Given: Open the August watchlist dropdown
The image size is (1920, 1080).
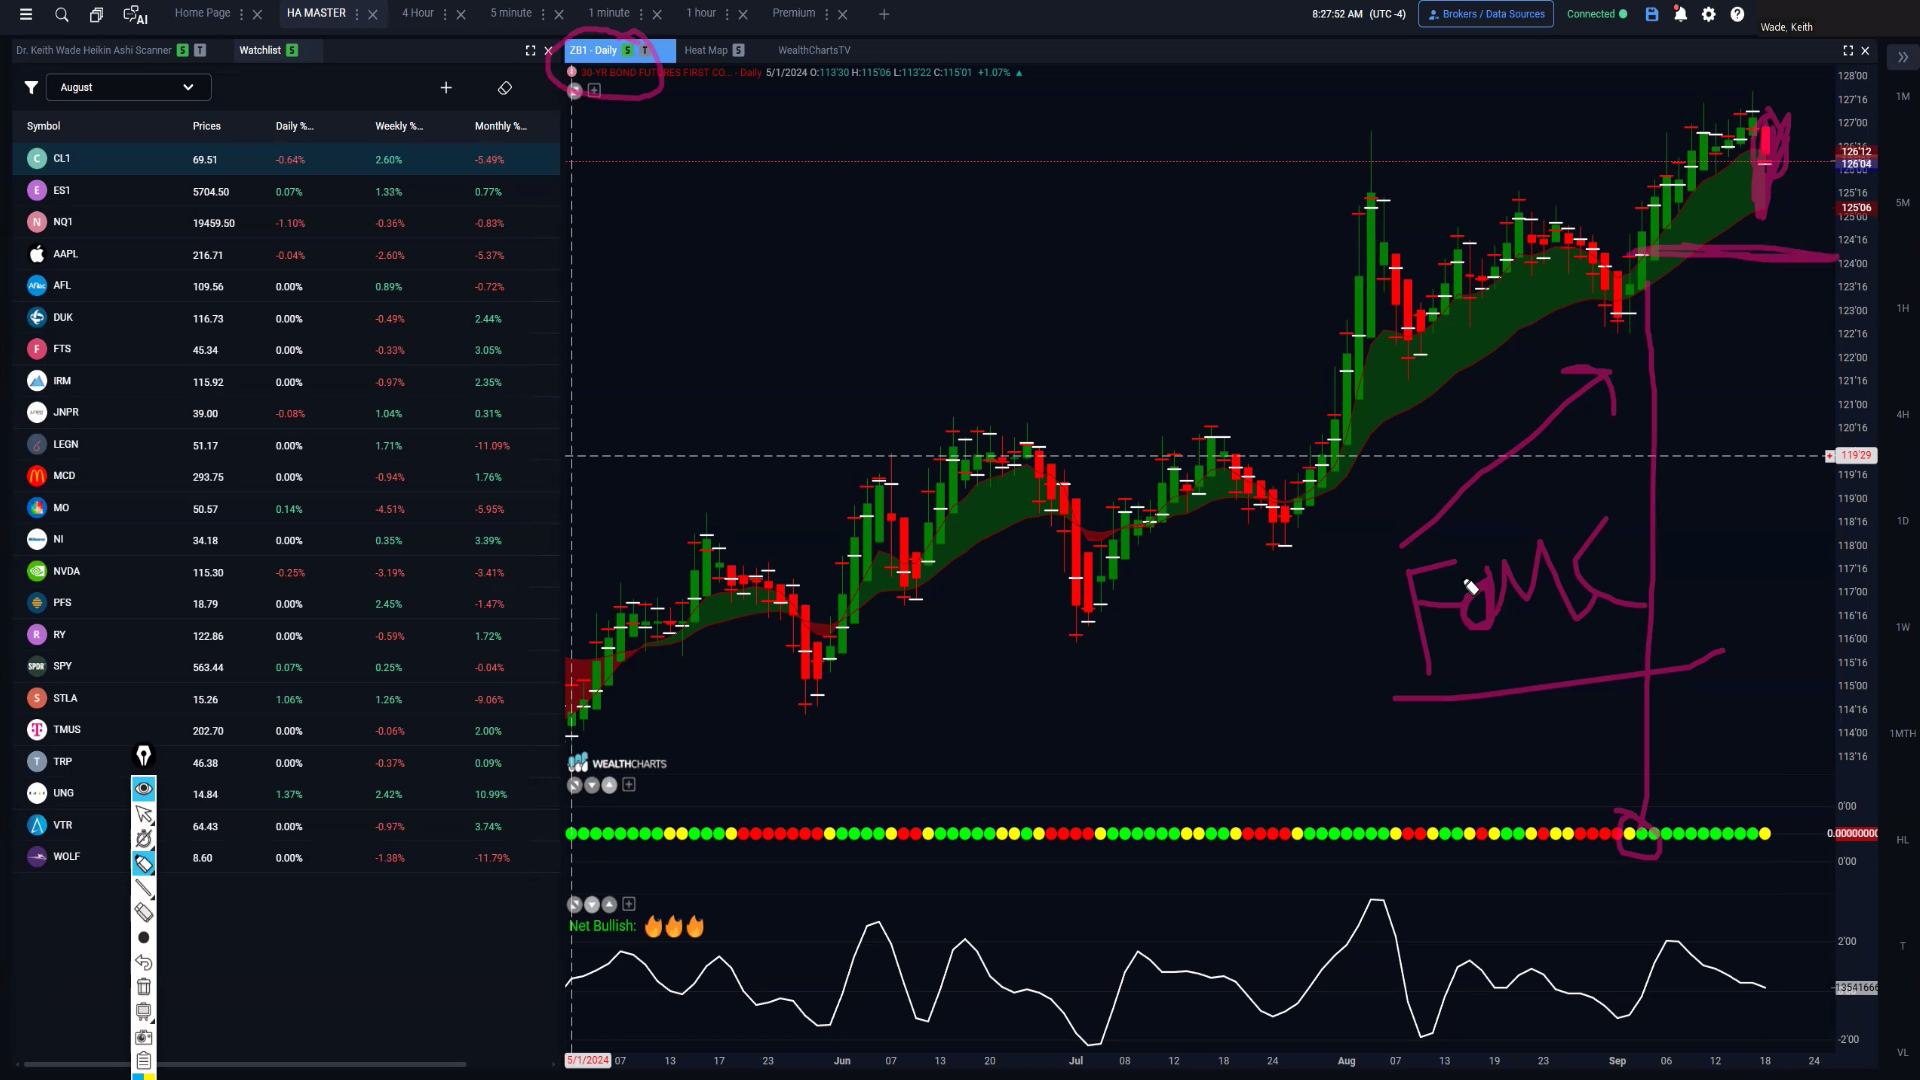Looking at the screenshot, I should pos(128,87).
